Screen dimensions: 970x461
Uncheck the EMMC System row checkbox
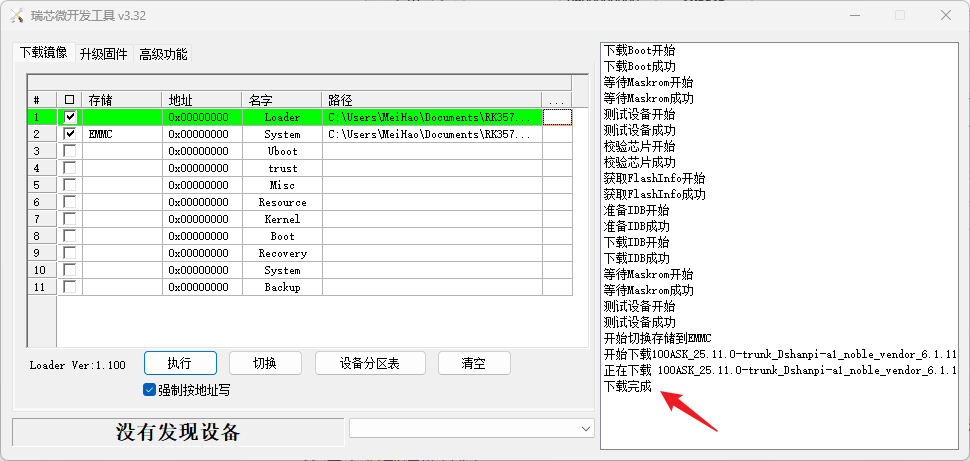[x=70, y=134]
